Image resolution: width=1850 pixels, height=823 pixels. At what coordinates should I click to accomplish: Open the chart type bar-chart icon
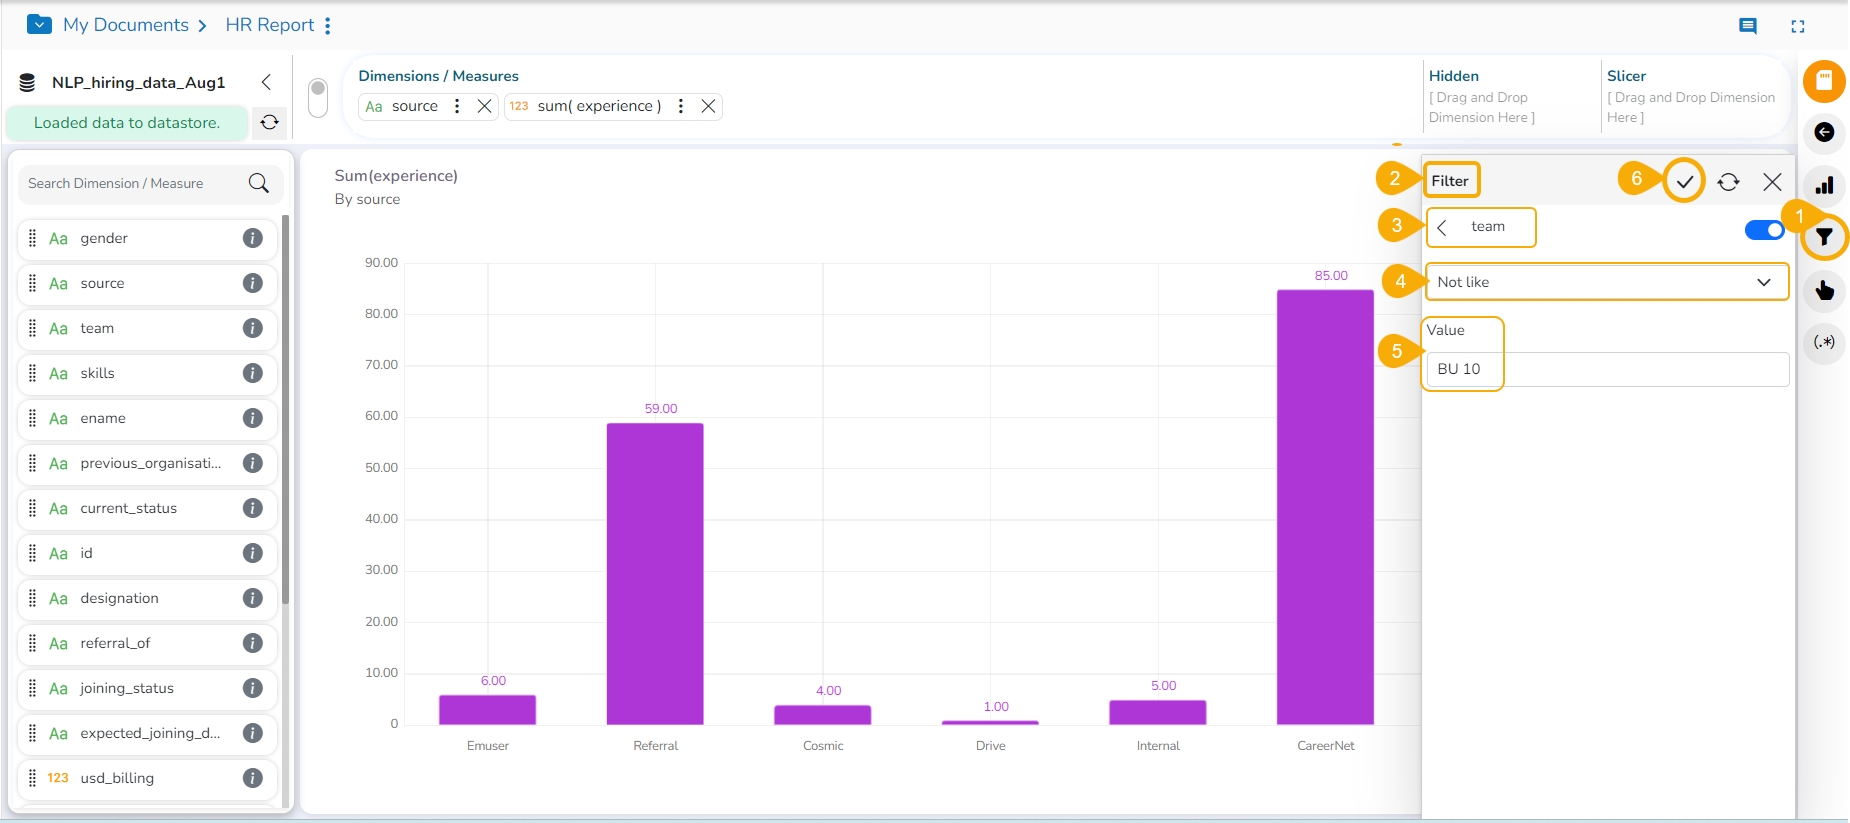1824,185
